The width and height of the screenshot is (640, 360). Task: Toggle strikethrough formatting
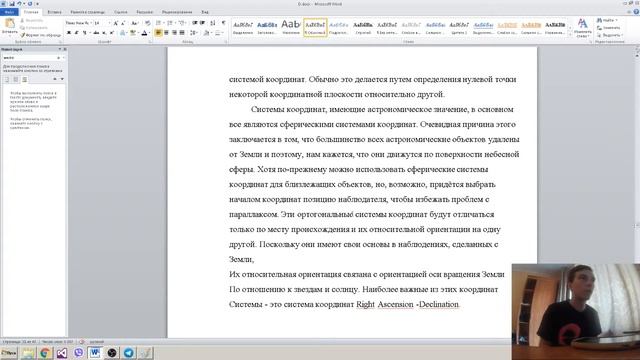click(96, 33)
